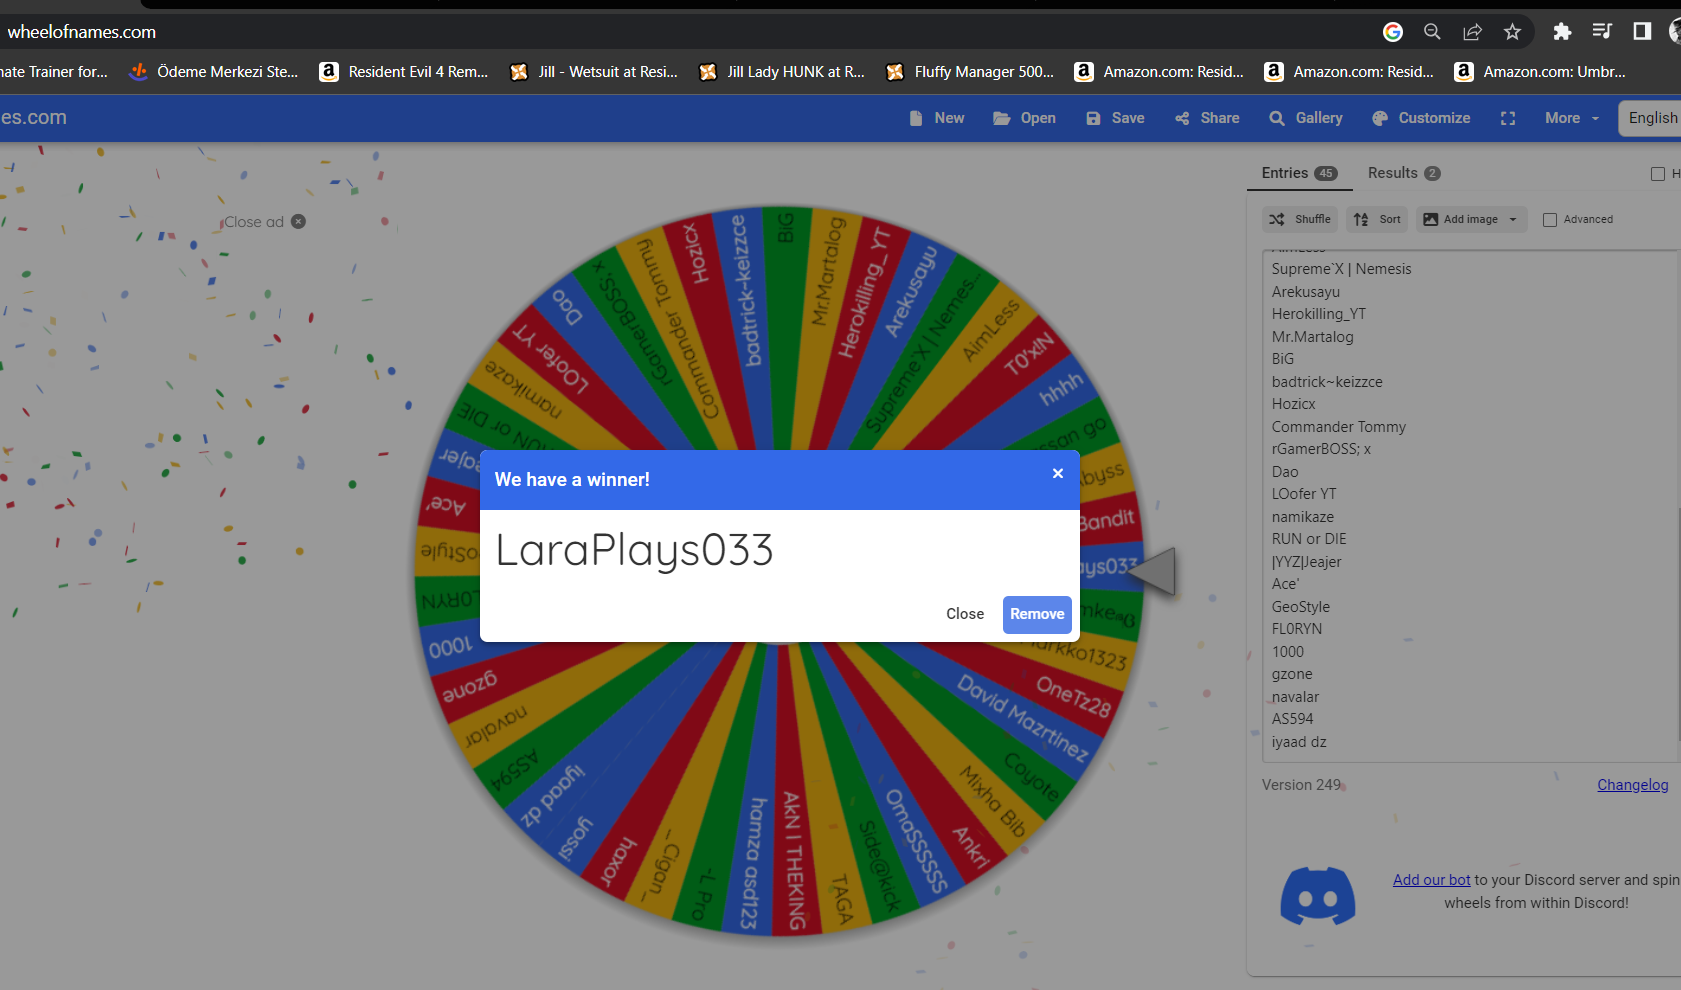Close the ad using the X icon
The width and height of the screenshot is (1681, 990).
click(x=298, y=222)
